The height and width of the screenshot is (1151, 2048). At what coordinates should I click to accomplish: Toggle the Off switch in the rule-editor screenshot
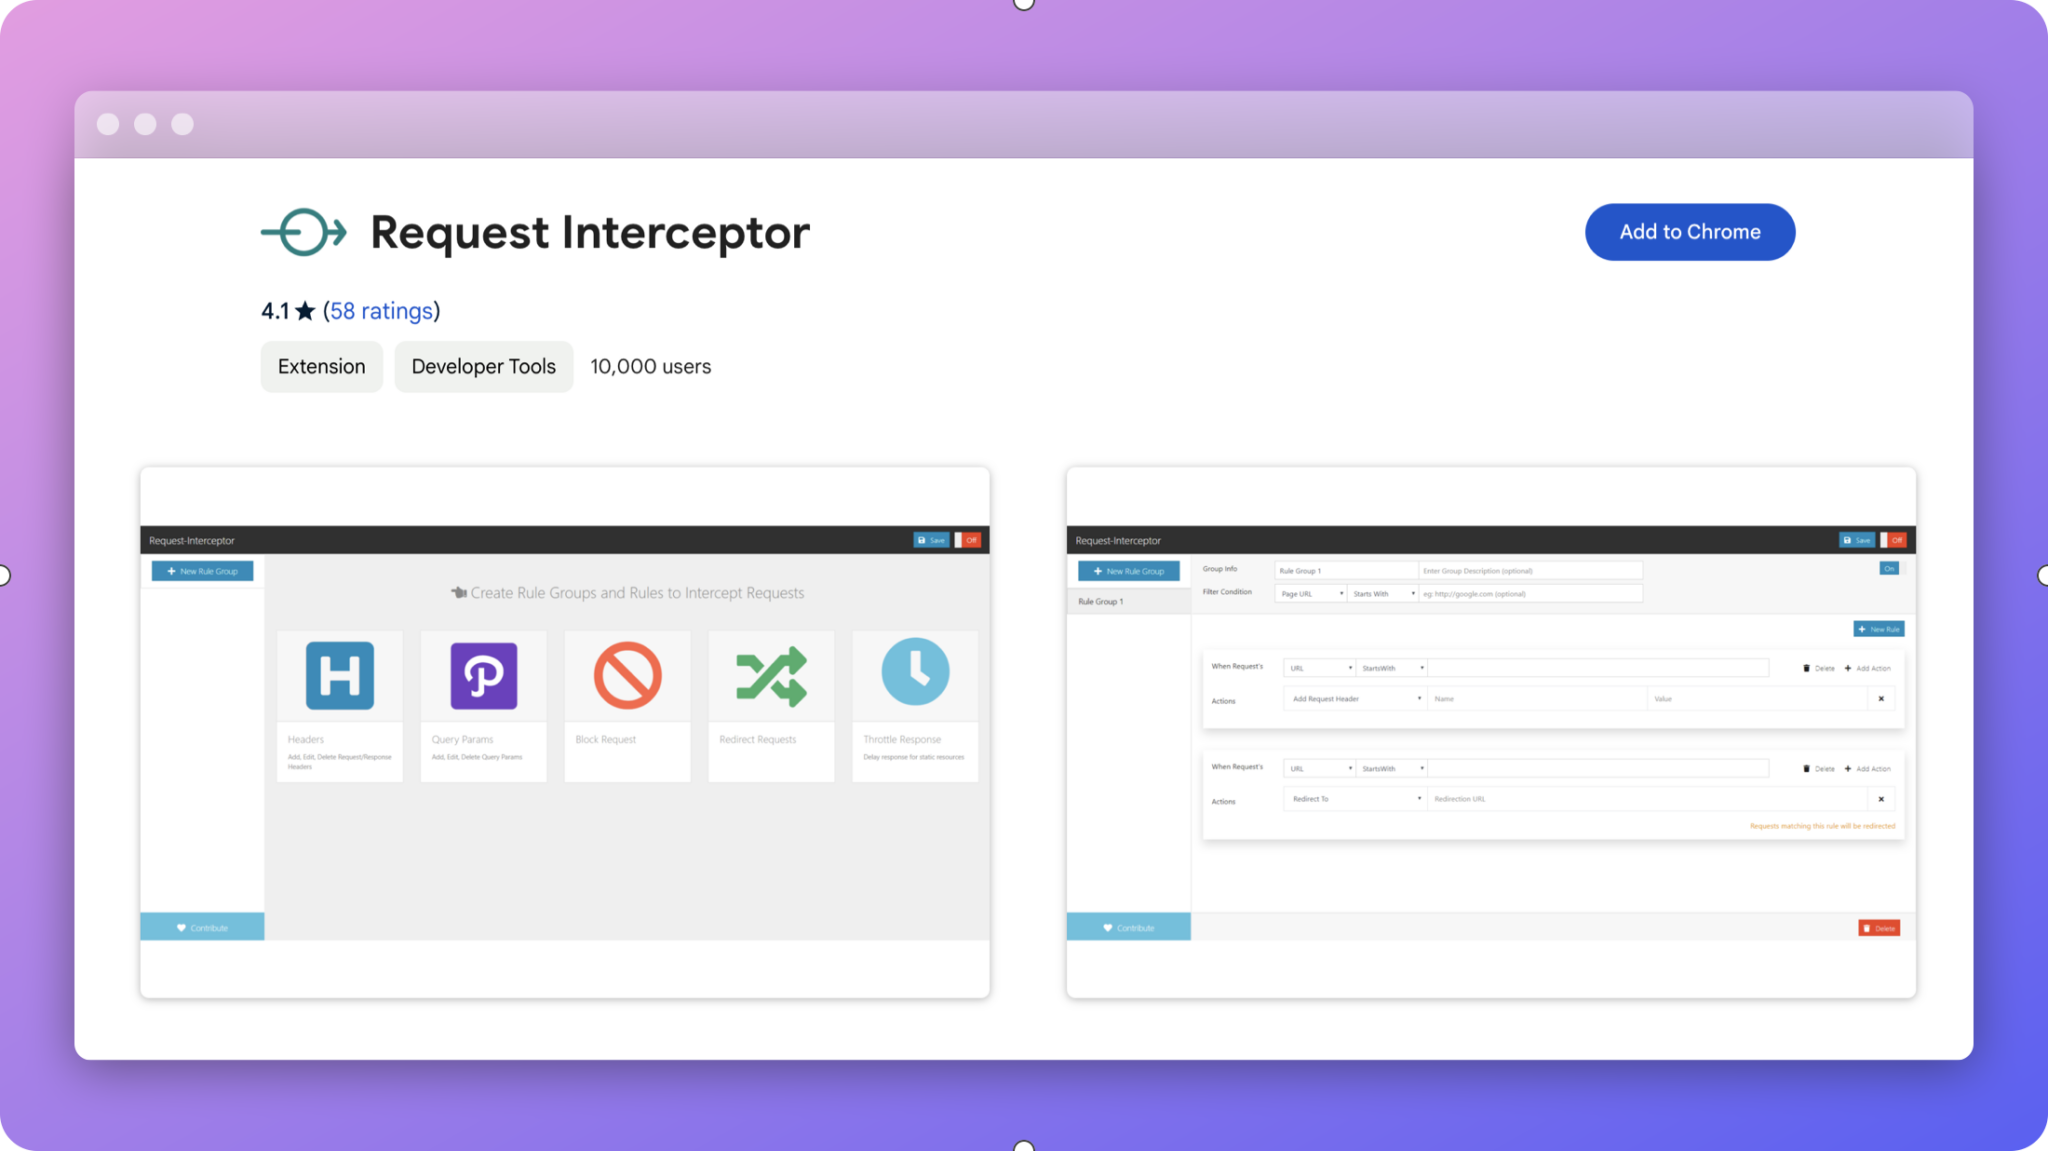tap(1894, 540)
